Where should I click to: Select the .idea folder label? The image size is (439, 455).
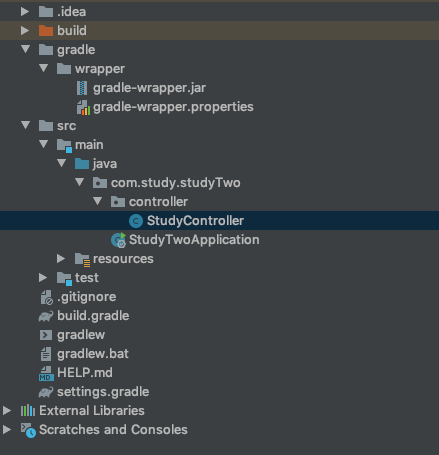click(71, 12)
